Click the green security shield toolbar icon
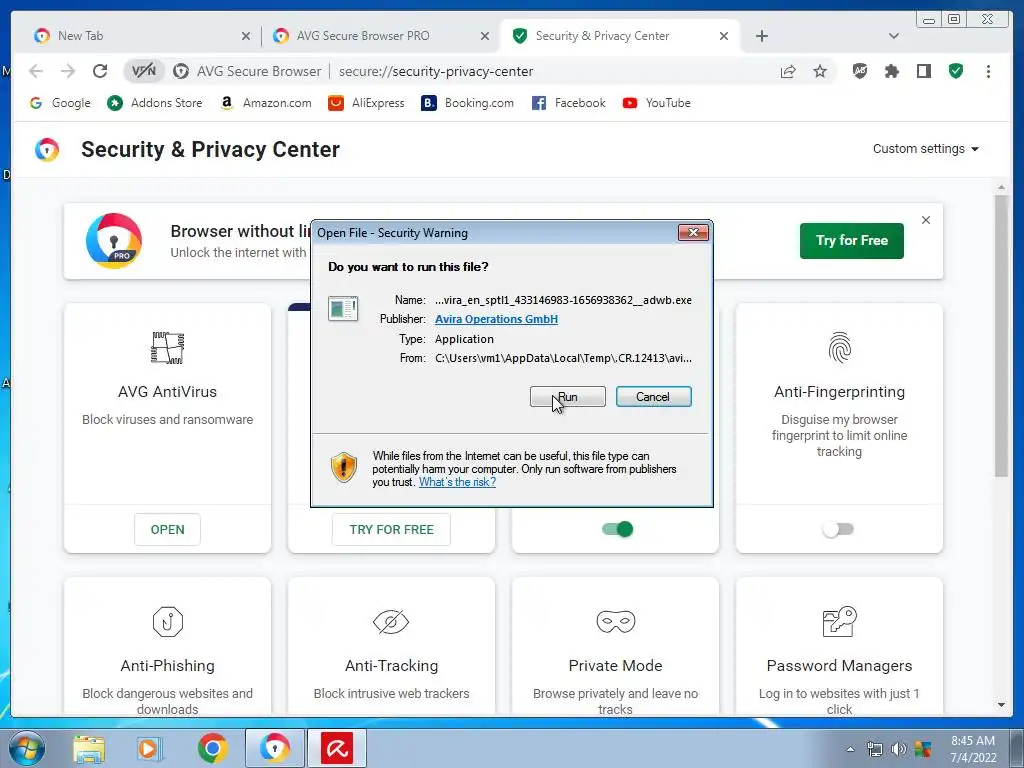 coord(956,71)
